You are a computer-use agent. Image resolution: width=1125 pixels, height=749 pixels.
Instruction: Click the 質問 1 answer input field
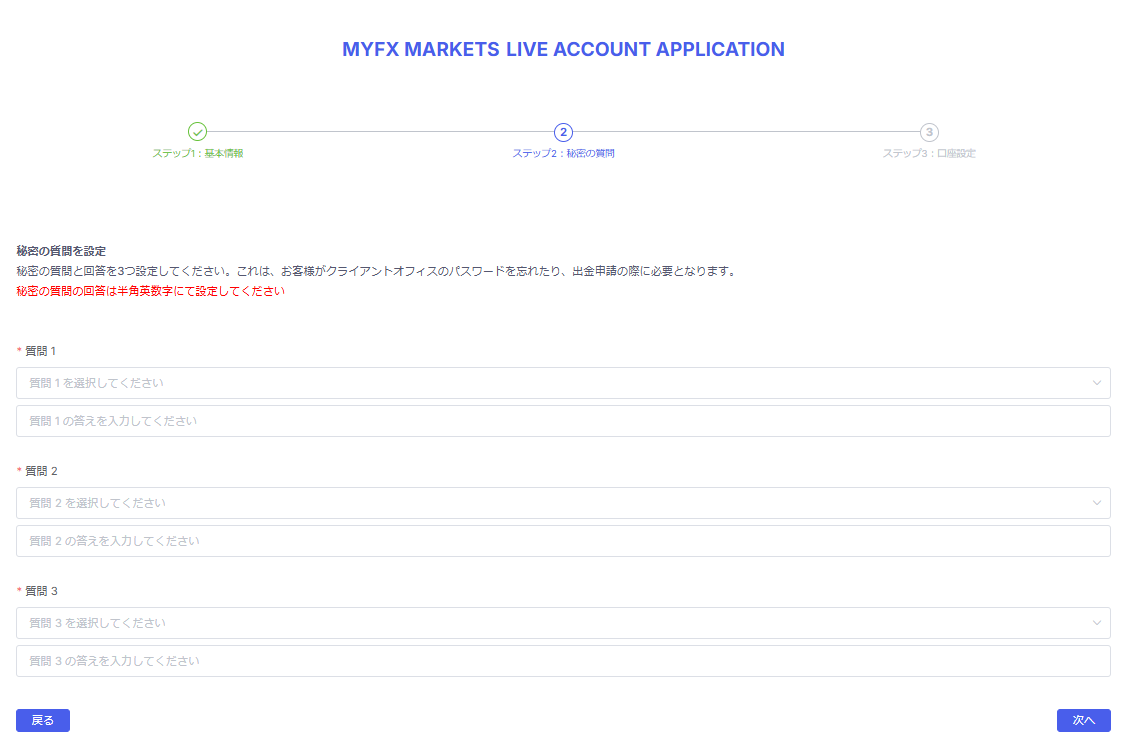pos(563,421)
